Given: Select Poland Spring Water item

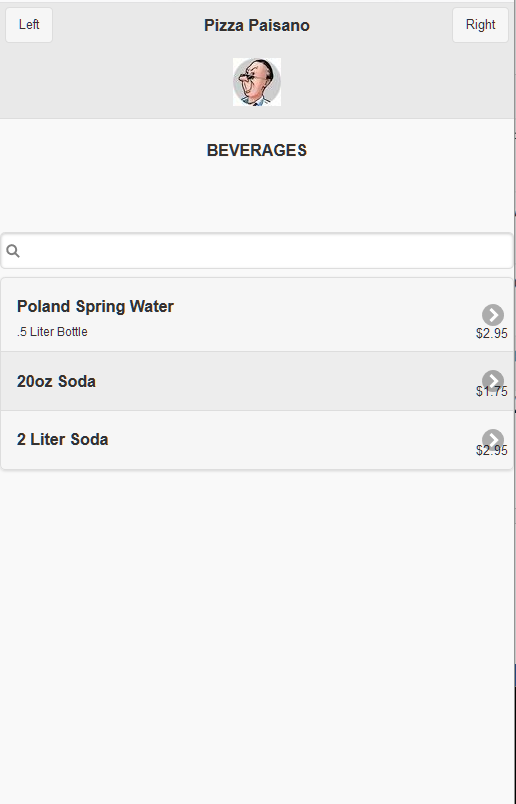Looking at the screenshot, I should tap(257, 315).
